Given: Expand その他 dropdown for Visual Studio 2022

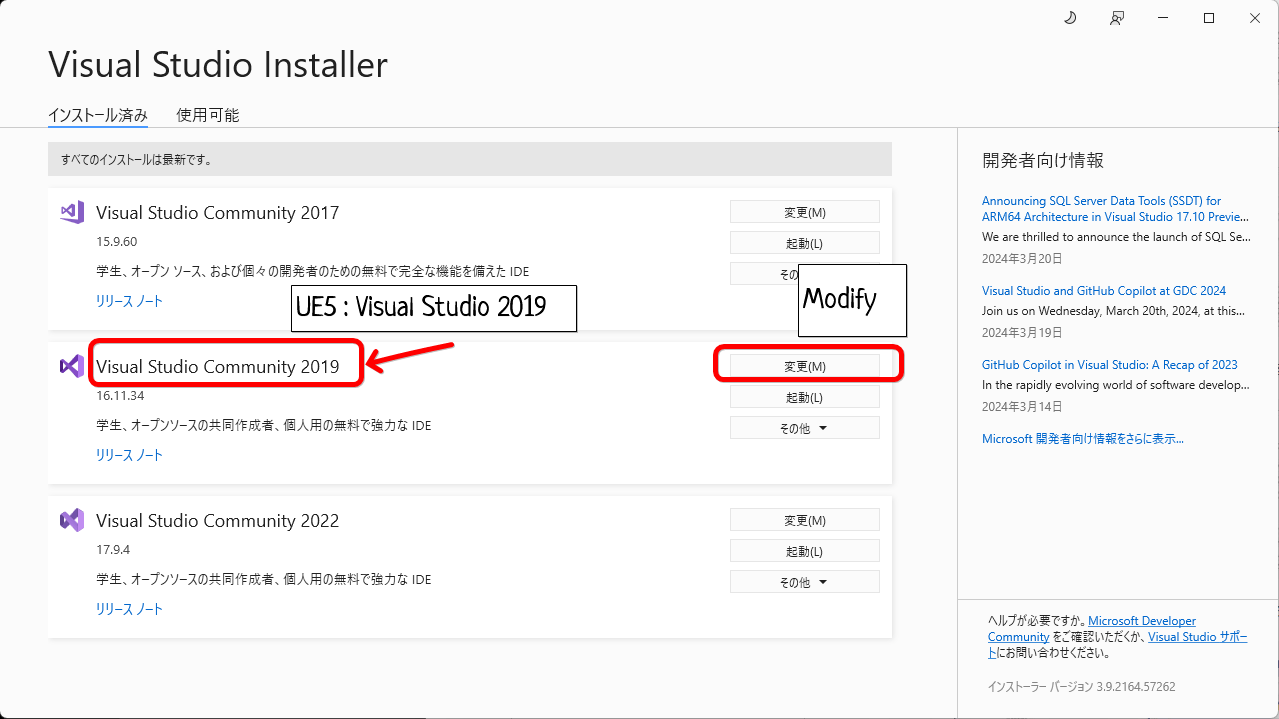Looking at the screenshot, I should (x=805, y=582).
